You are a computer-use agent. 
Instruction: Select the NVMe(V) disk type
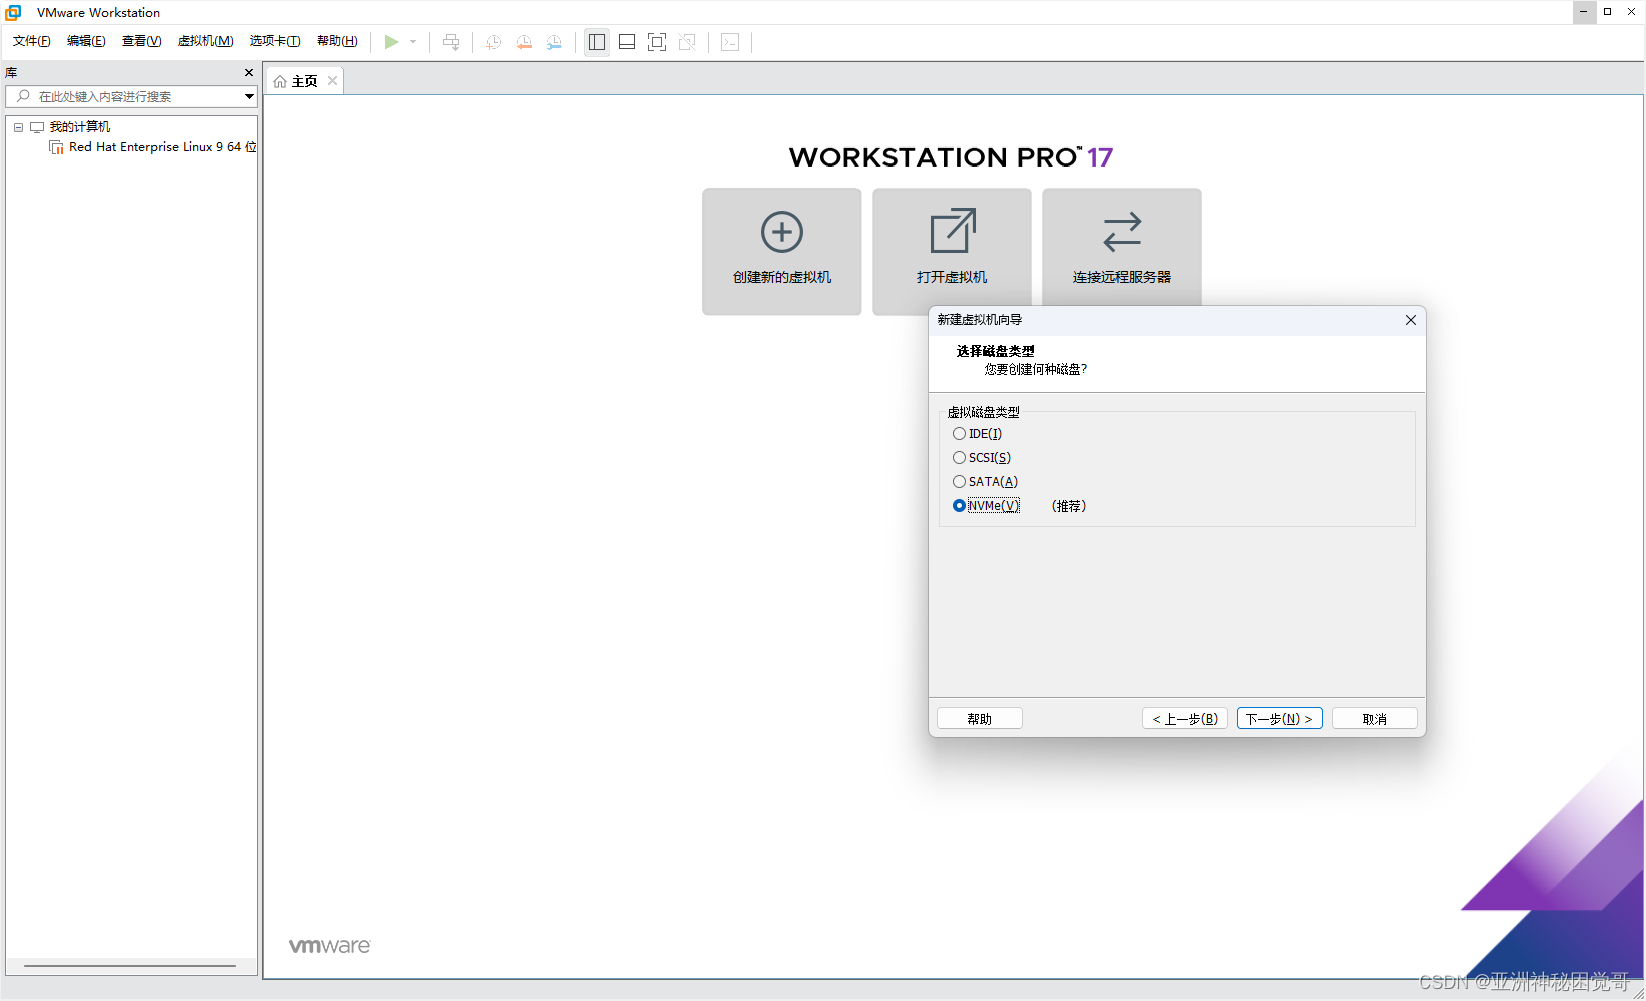986,506
